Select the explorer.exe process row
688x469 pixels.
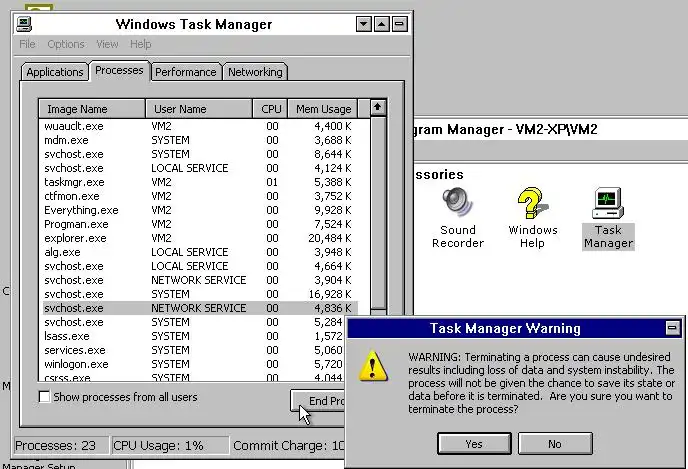pos(200,238)
